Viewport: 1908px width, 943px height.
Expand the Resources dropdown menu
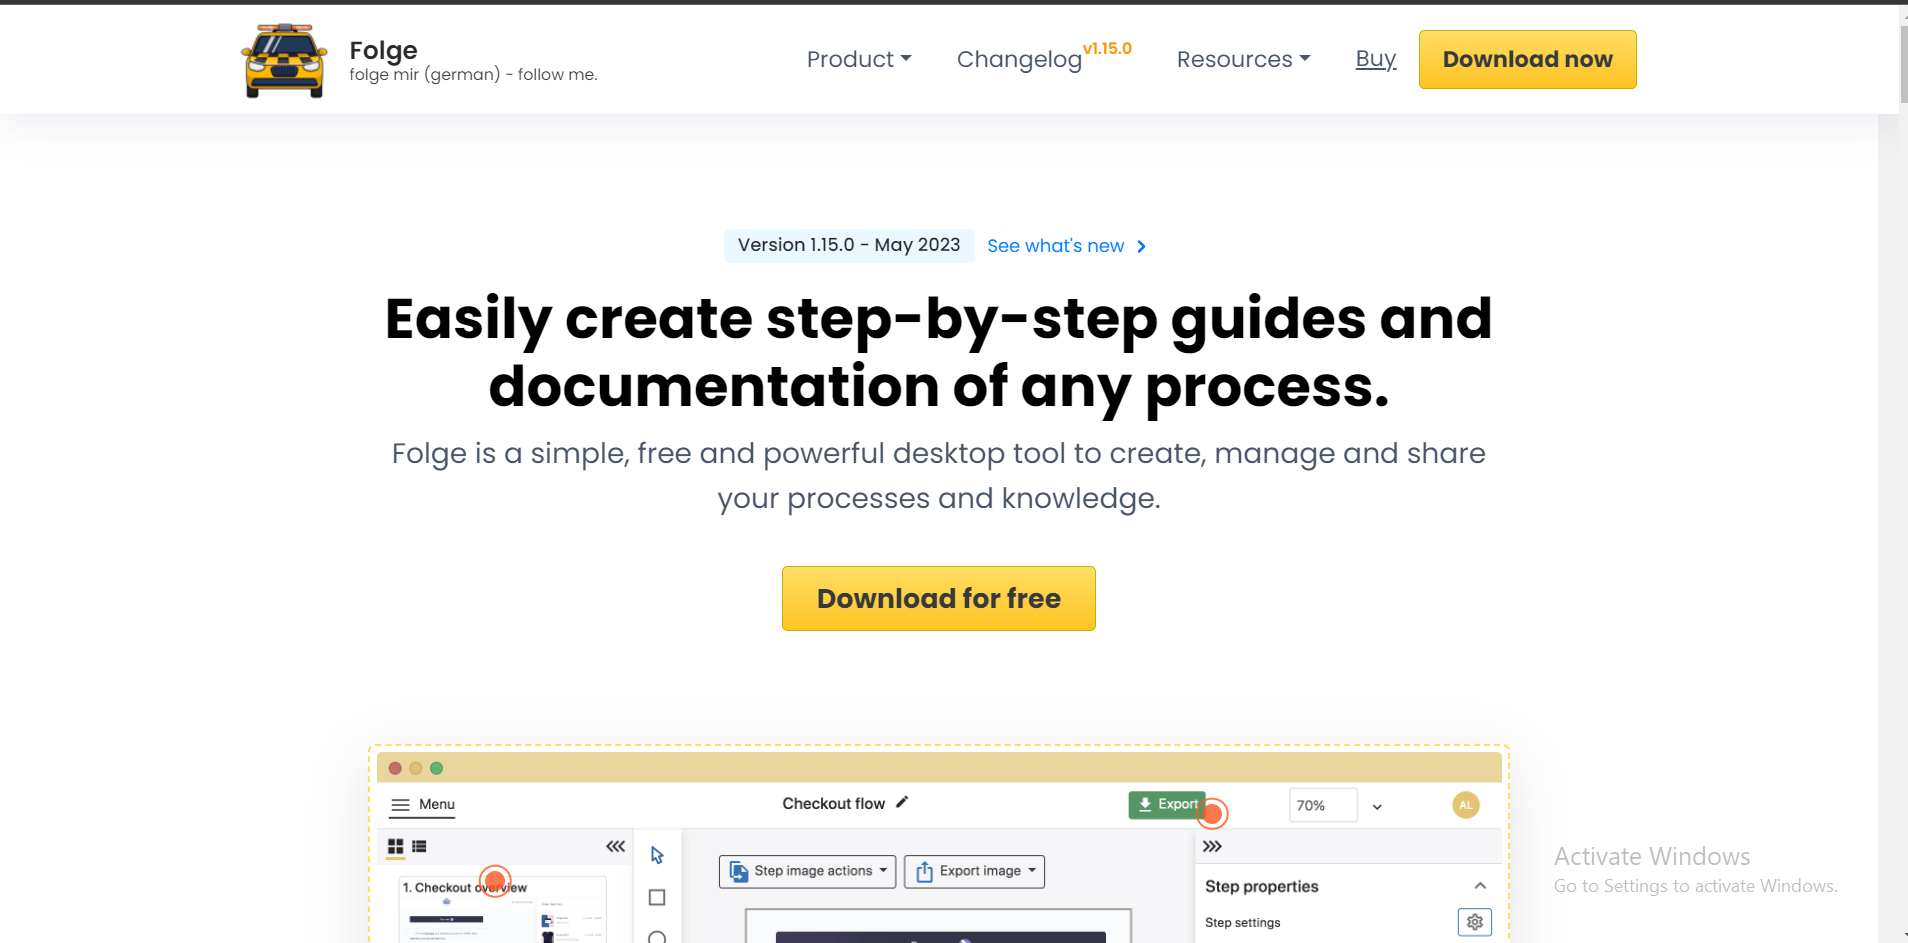(x=1243, y=59)
